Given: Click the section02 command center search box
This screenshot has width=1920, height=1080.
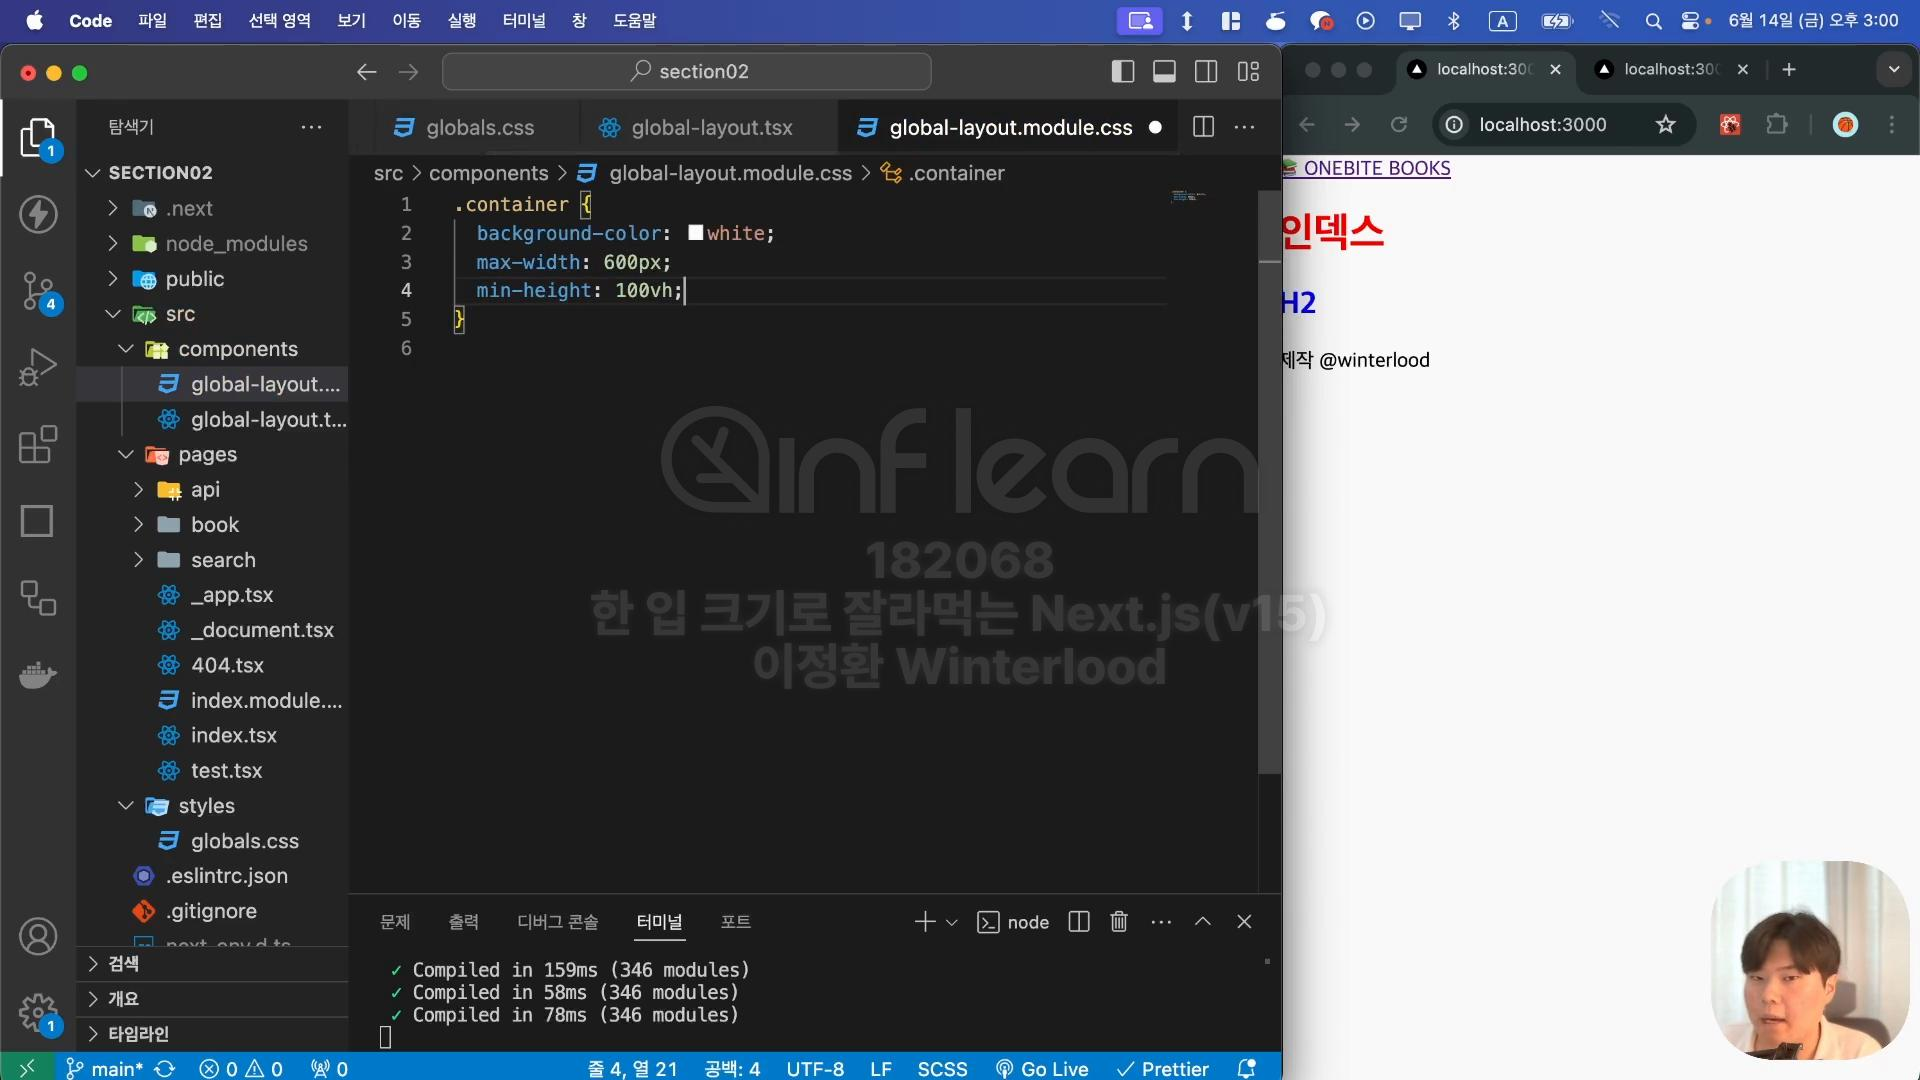Looking at the screenshot, I should (x=687, y=71).
